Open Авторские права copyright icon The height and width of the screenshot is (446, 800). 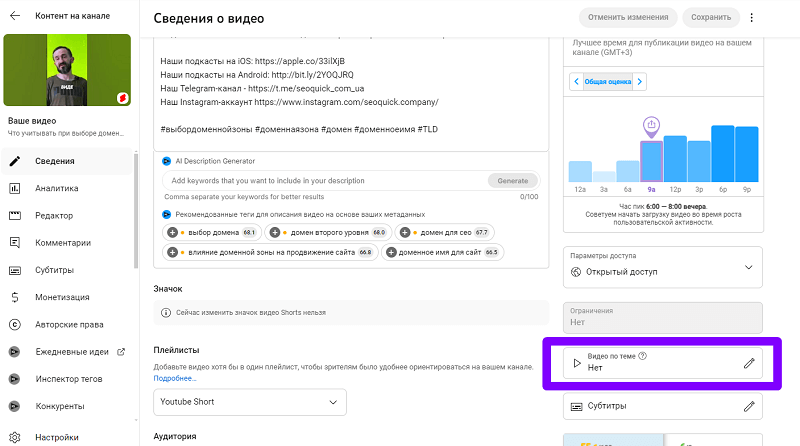[x=15, y=325]
